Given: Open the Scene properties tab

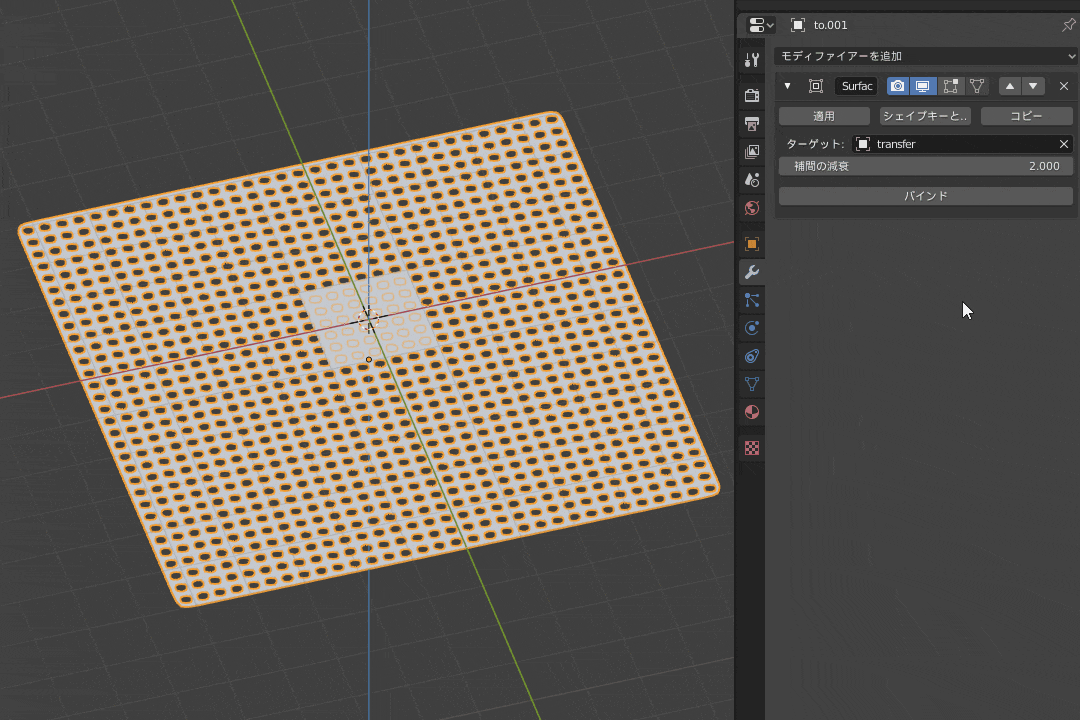Looking at the screenshot, I should pyautogui.click(x=751, y=180).
